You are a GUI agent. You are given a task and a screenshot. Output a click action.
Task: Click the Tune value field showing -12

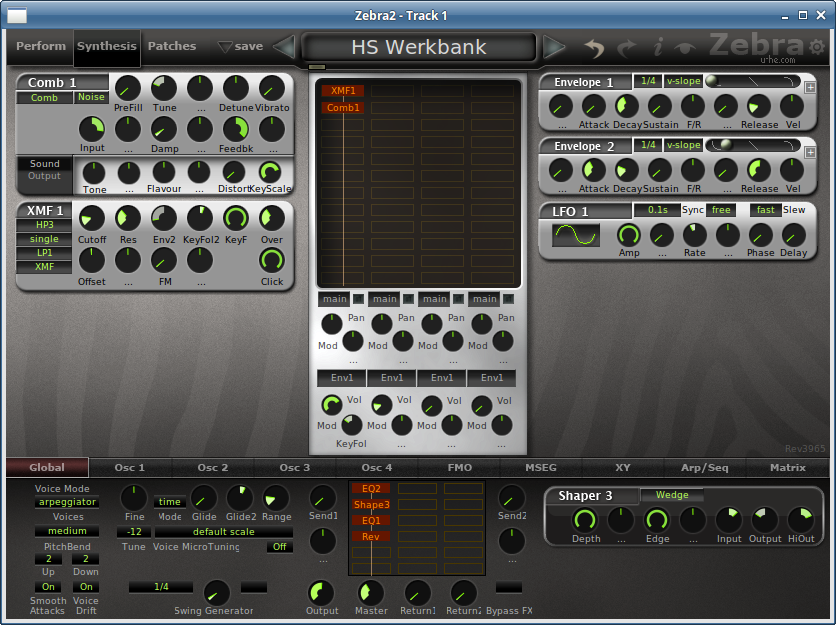coord(134,532)
